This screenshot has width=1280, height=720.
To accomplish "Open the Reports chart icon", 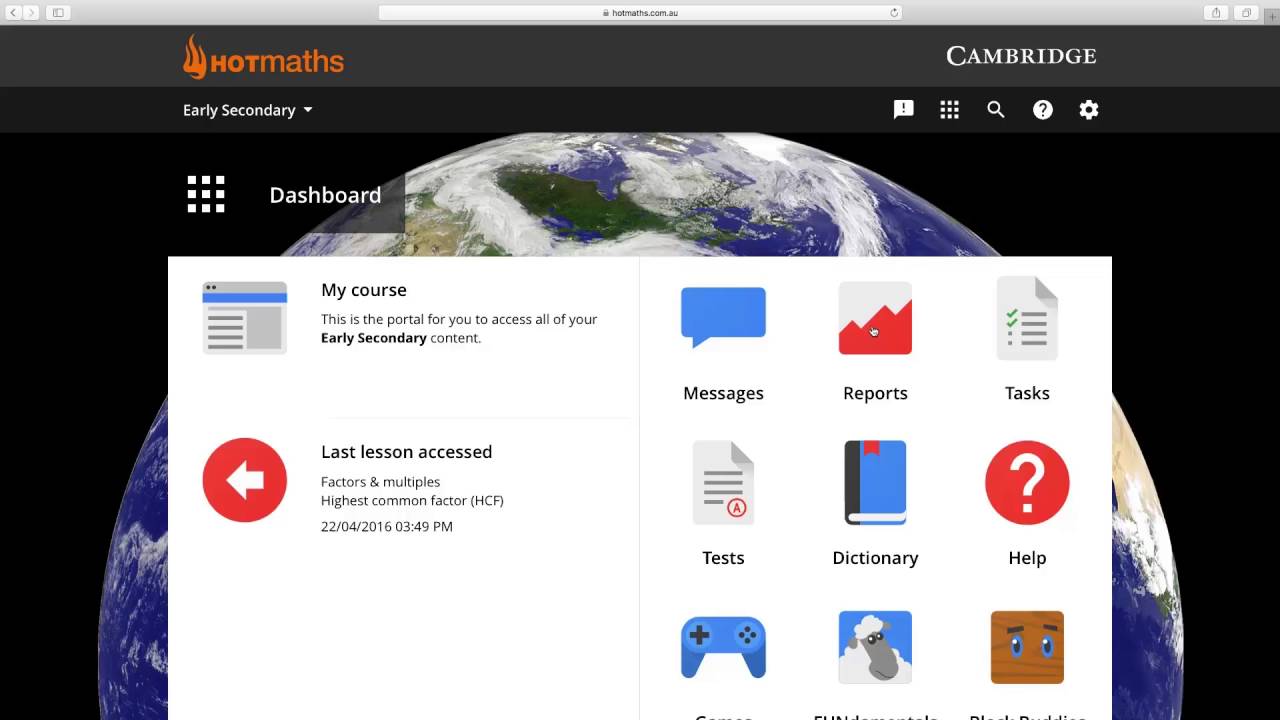I will [x=875, y=318].
